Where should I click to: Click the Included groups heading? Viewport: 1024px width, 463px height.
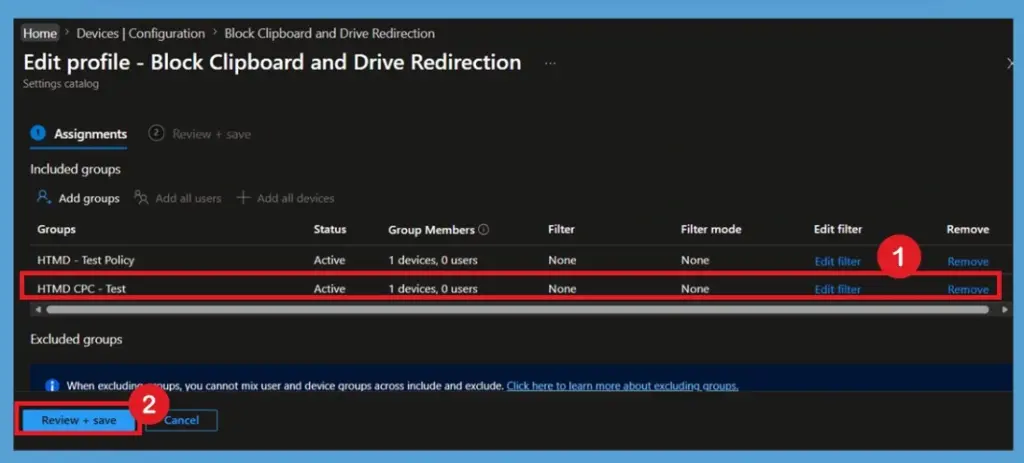tap(75, 169)
